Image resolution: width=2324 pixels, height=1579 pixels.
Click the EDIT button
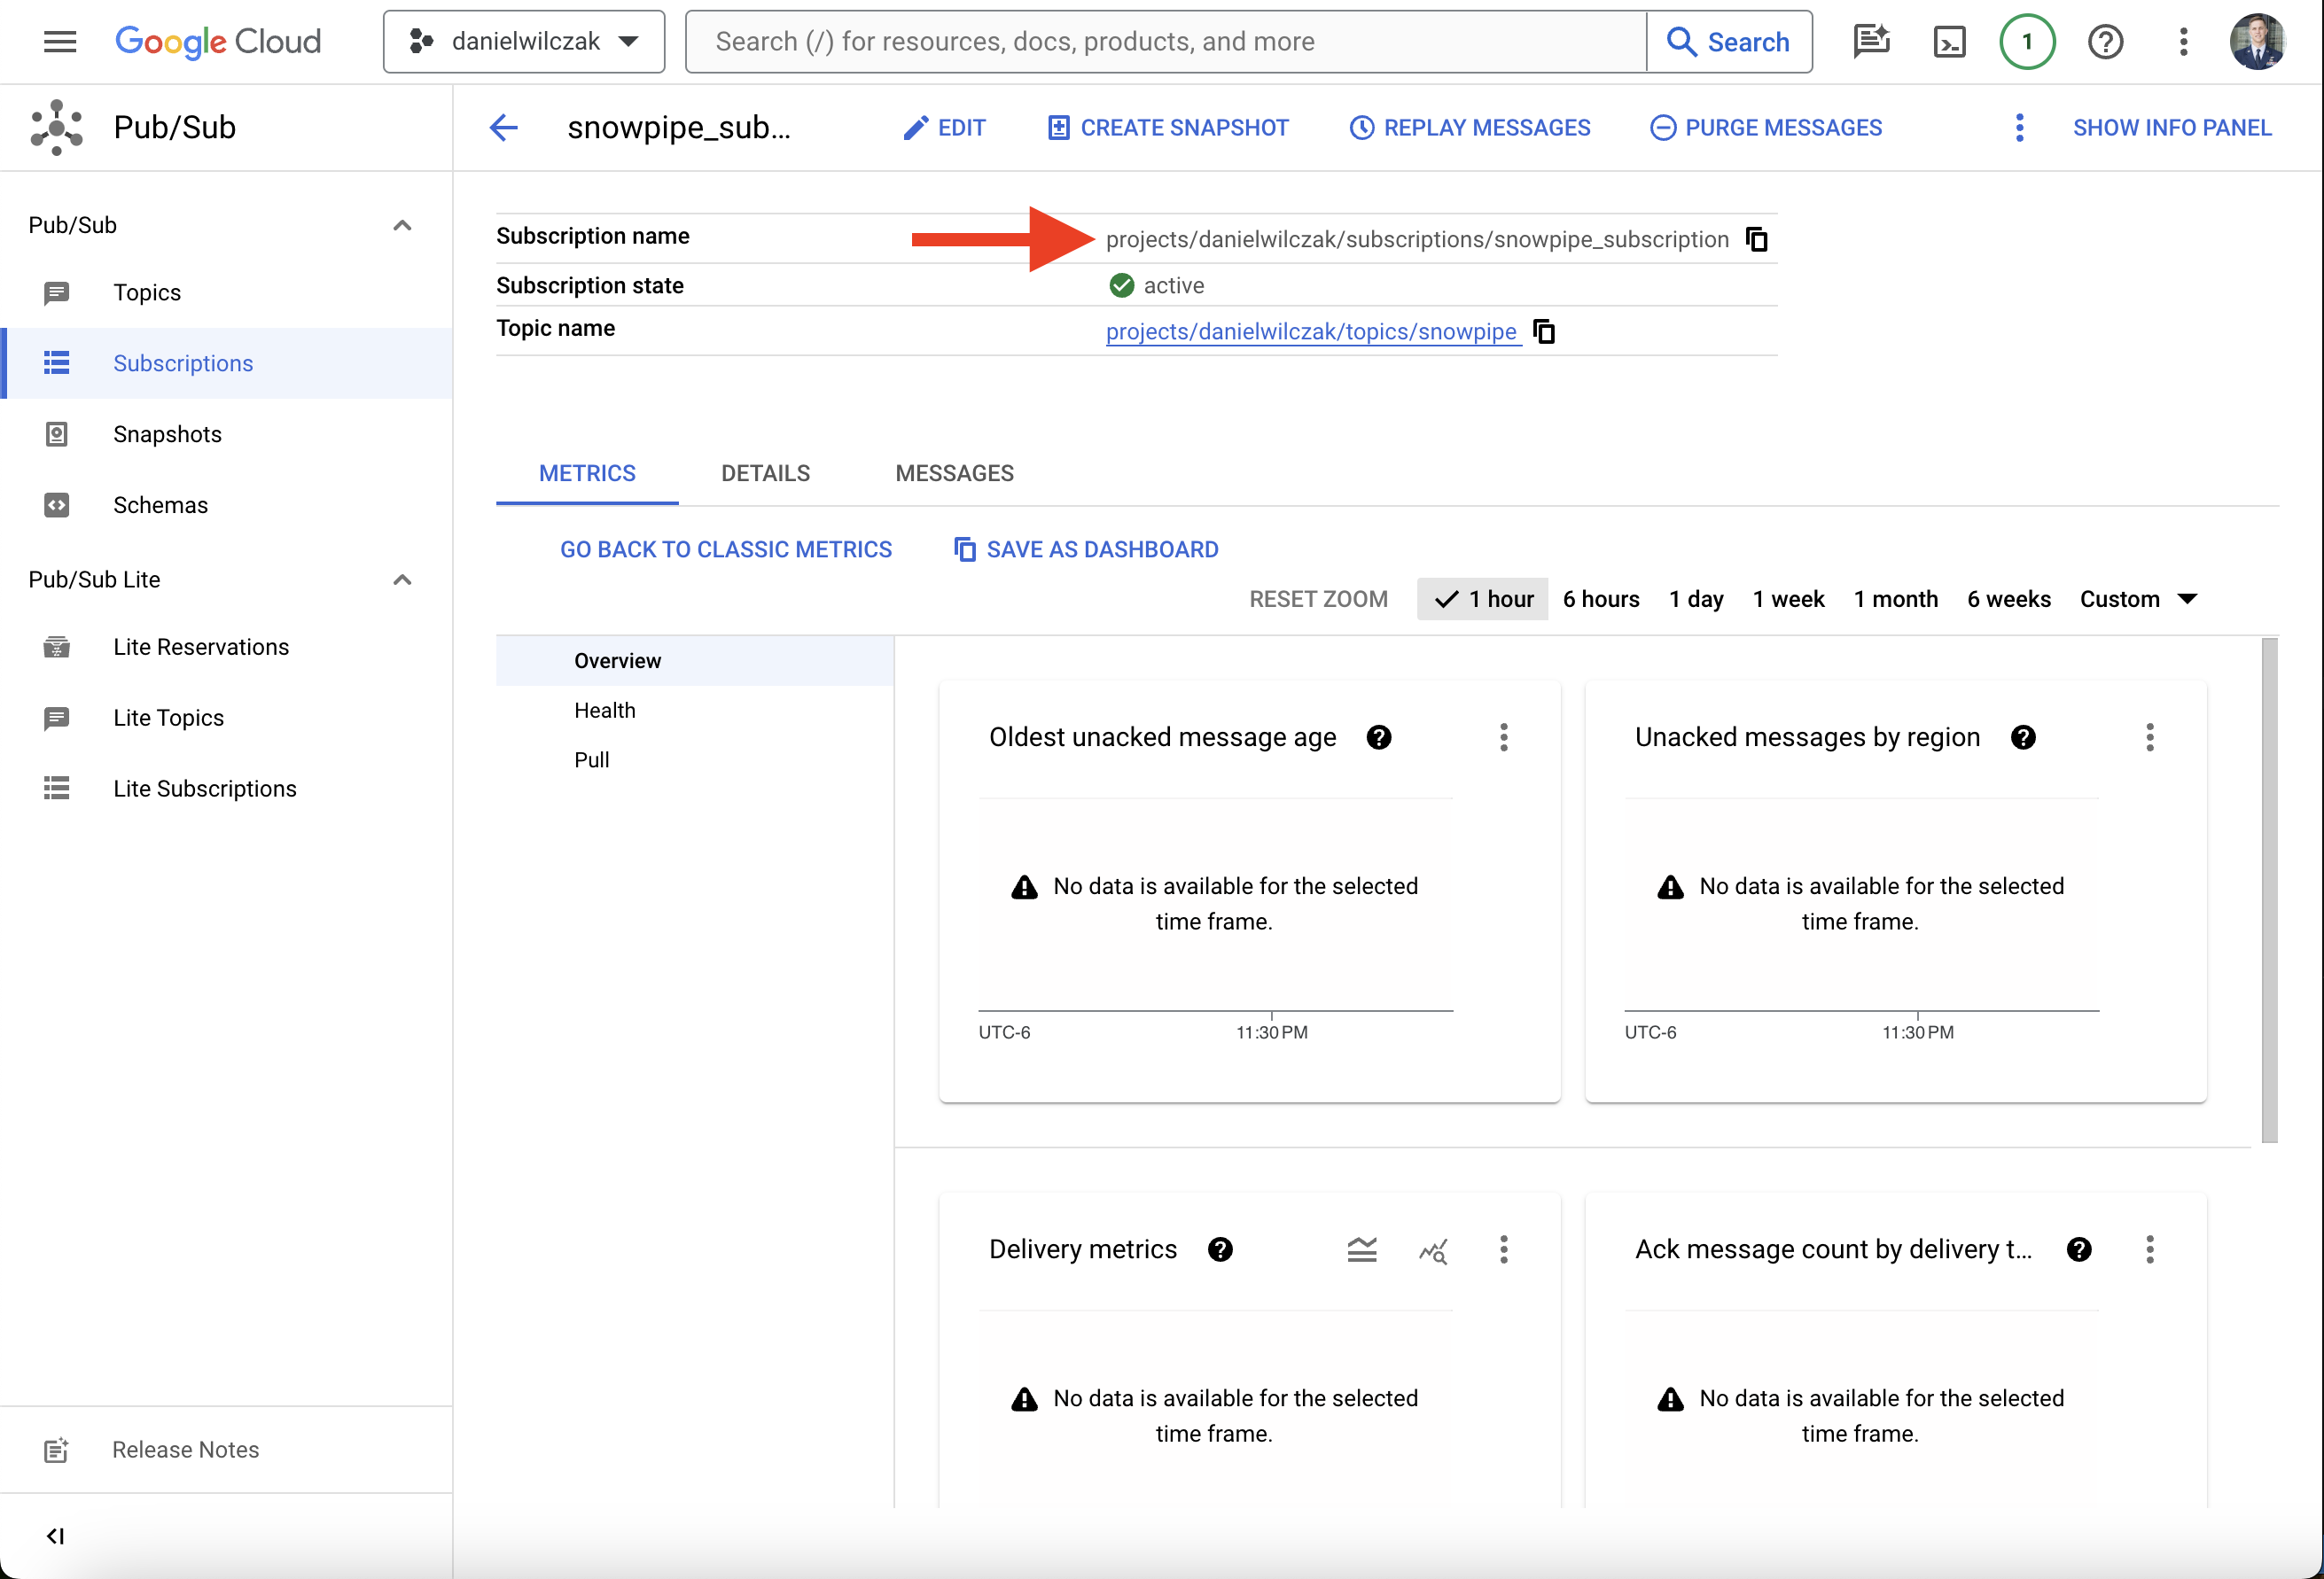944,128
